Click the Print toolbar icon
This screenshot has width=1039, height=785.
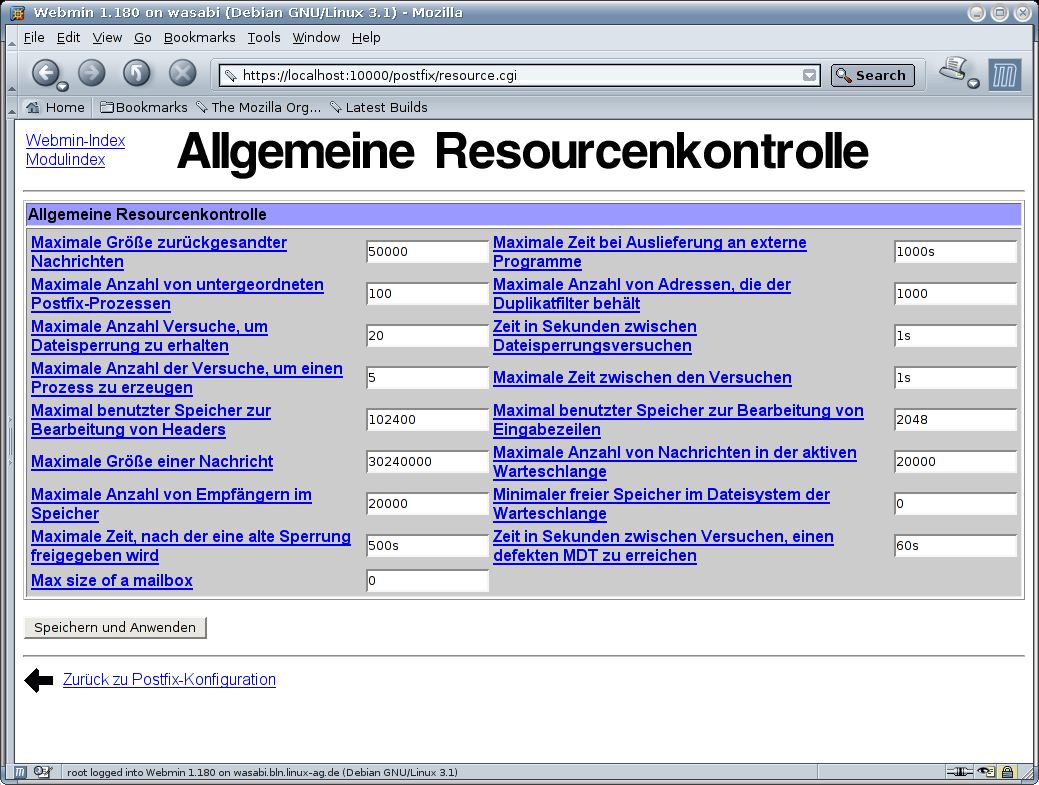(x=953, y=69)
